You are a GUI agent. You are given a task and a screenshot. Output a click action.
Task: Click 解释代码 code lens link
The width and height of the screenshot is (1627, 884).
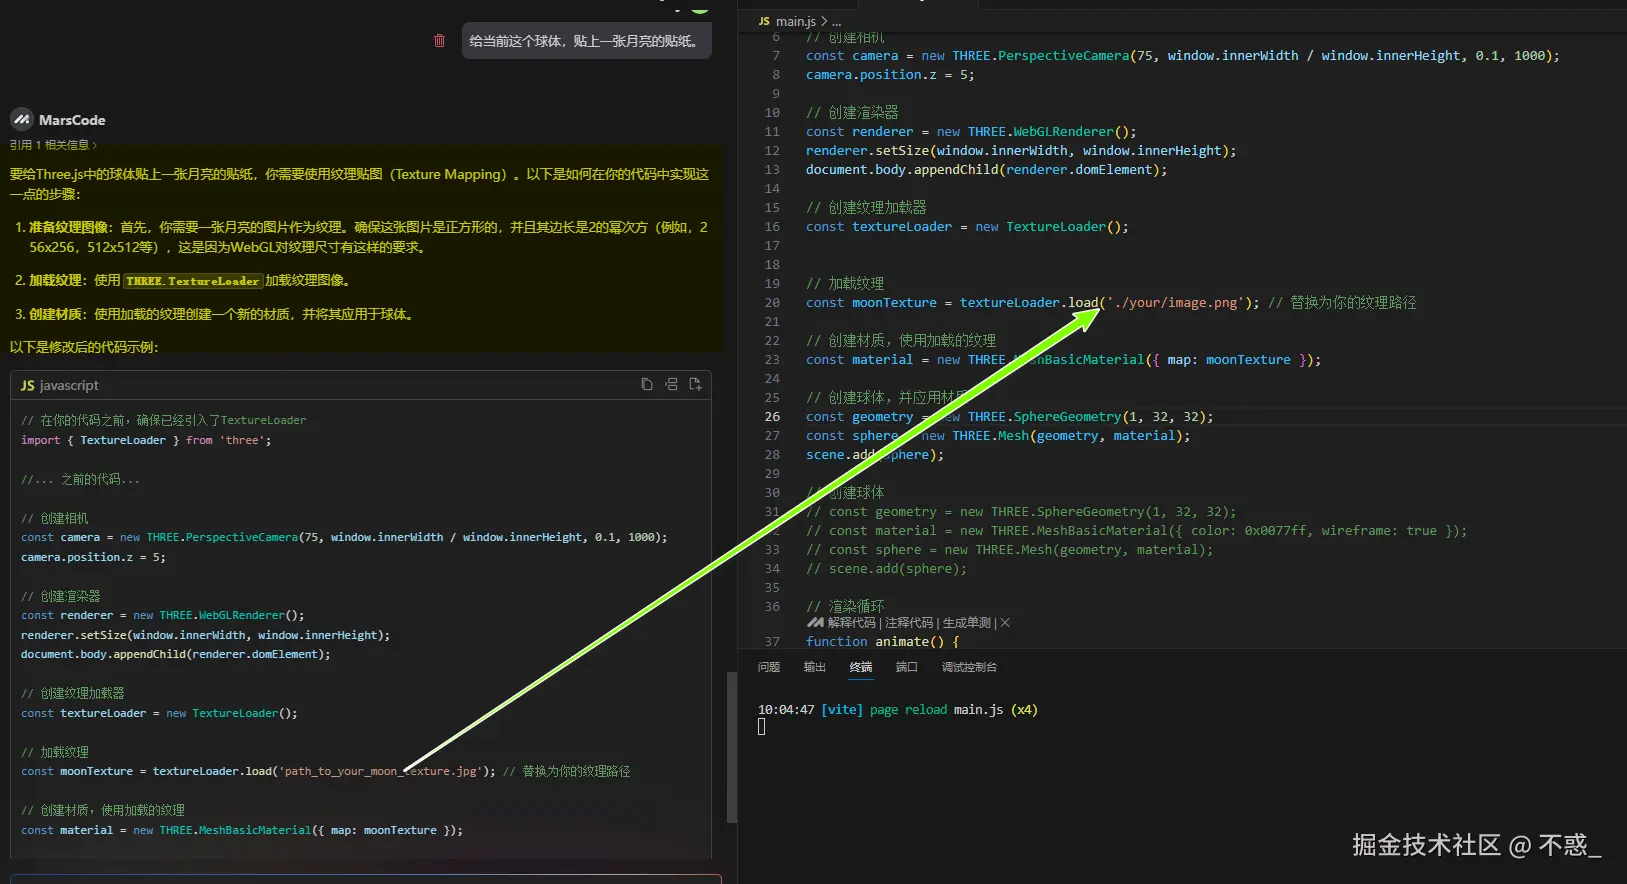pos(852,622)
